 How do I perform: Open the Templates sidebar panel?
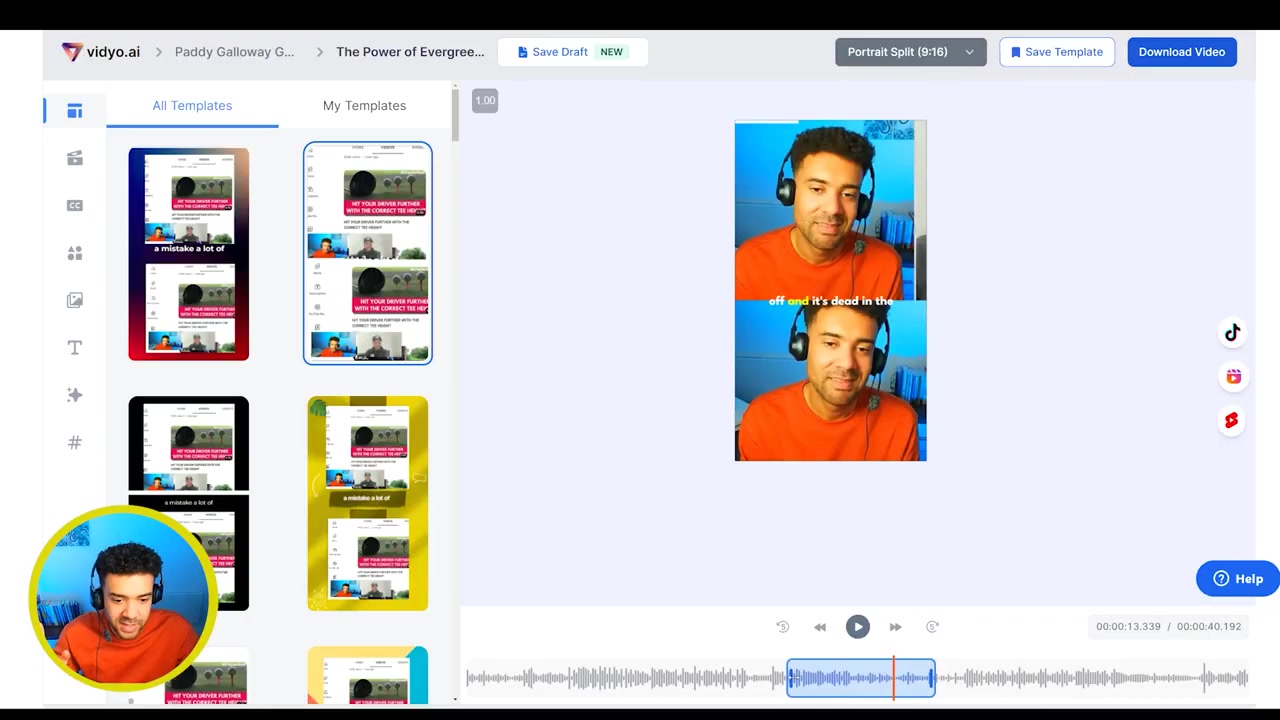[x=75, y=111]
